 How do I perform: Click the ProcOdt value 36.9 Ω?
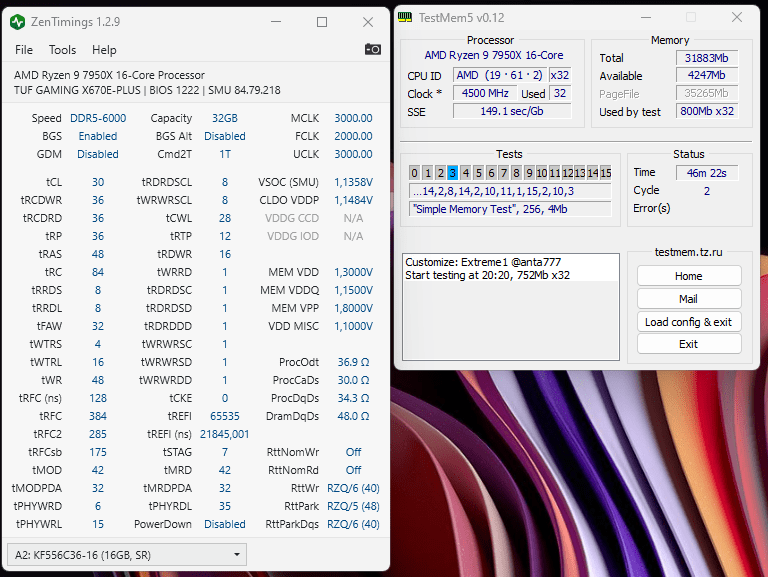coord(353,362)
